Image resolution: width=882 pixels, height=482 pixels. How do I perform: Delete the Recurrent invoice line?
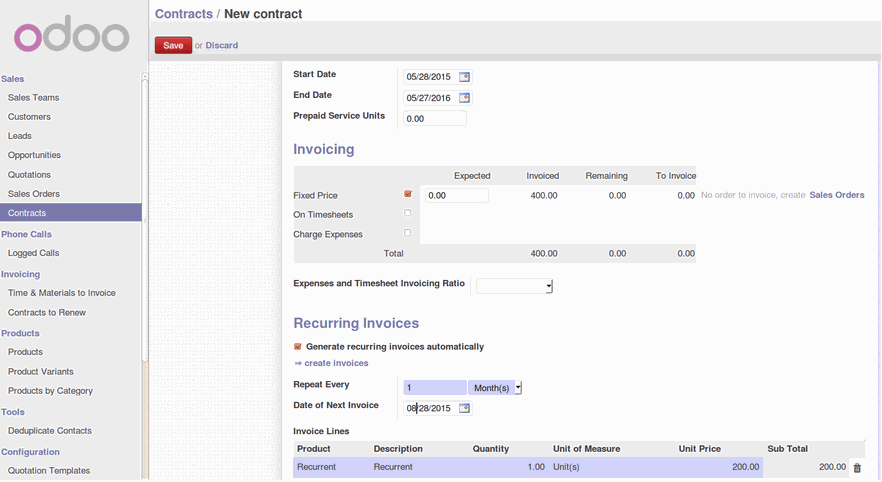coord(857,467)
